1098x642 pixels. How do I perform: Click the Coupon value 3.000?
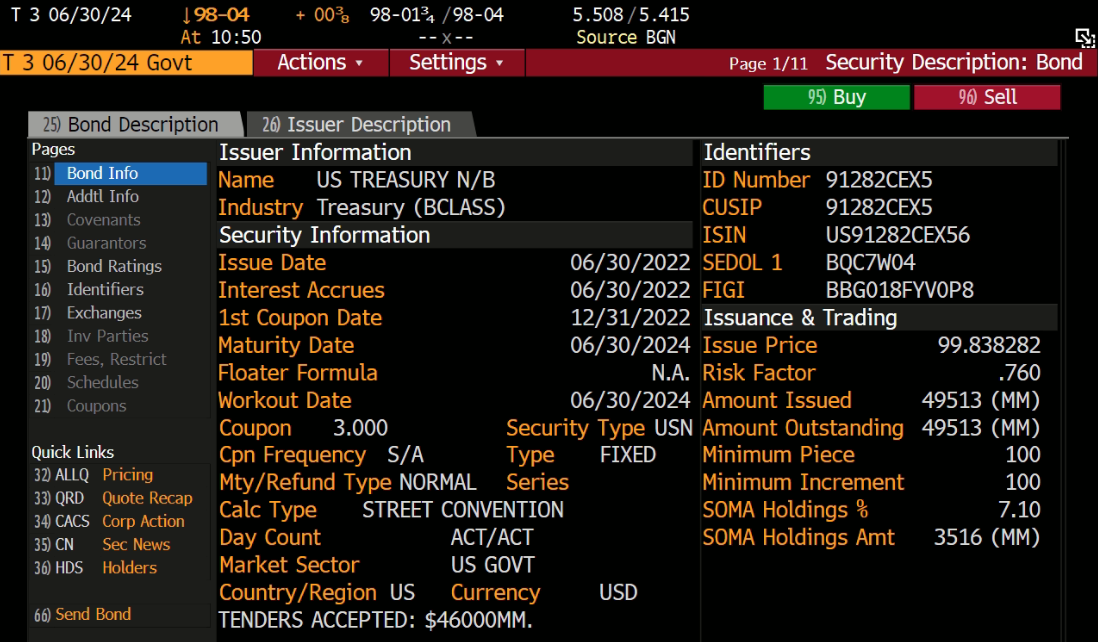click(360, 428)
